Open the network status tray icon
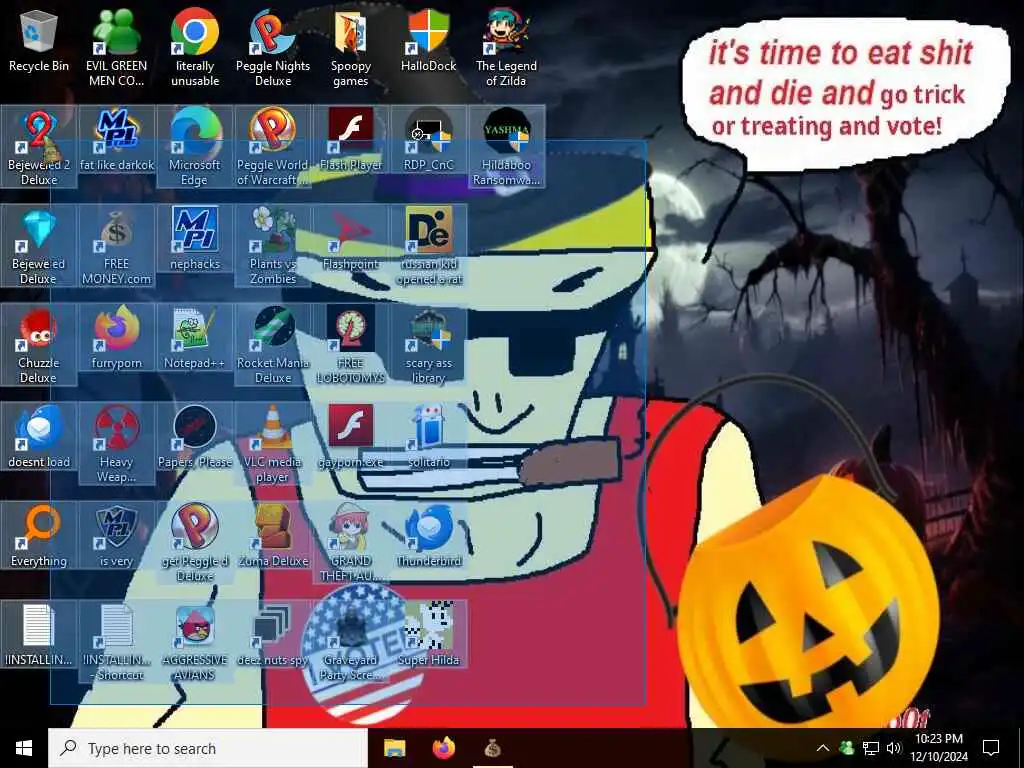This screenshot has width=1024, height=768. pos(871,748)
